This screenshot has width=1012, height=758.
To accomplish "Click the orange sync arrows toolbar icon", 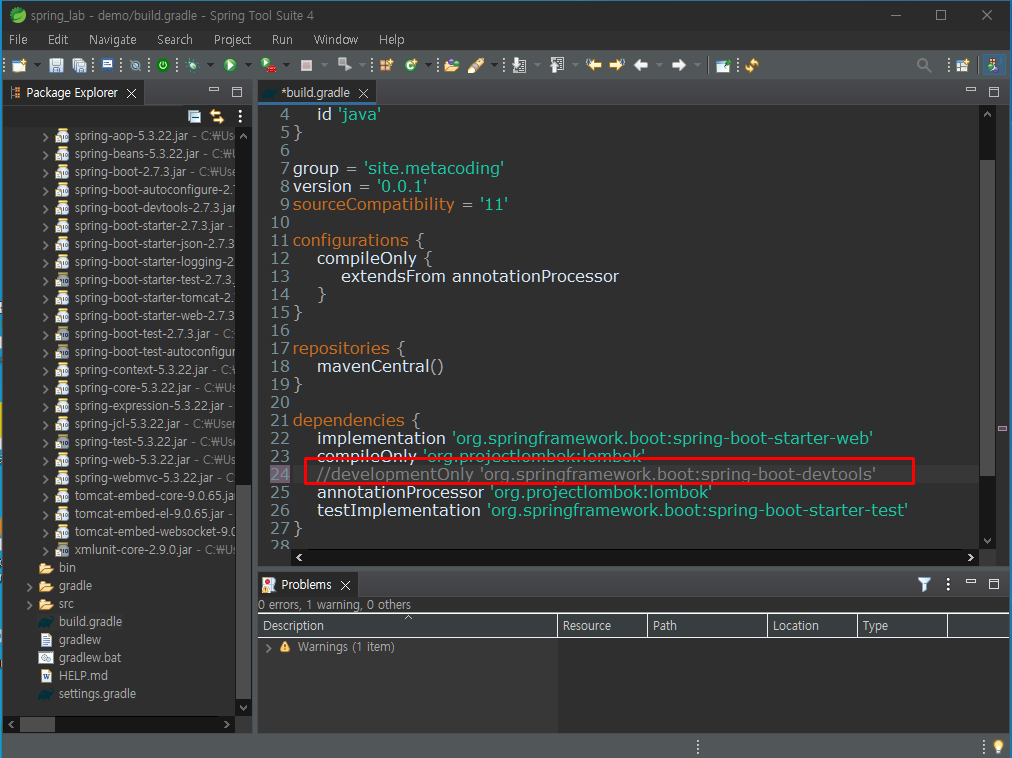I will point(752,65).
